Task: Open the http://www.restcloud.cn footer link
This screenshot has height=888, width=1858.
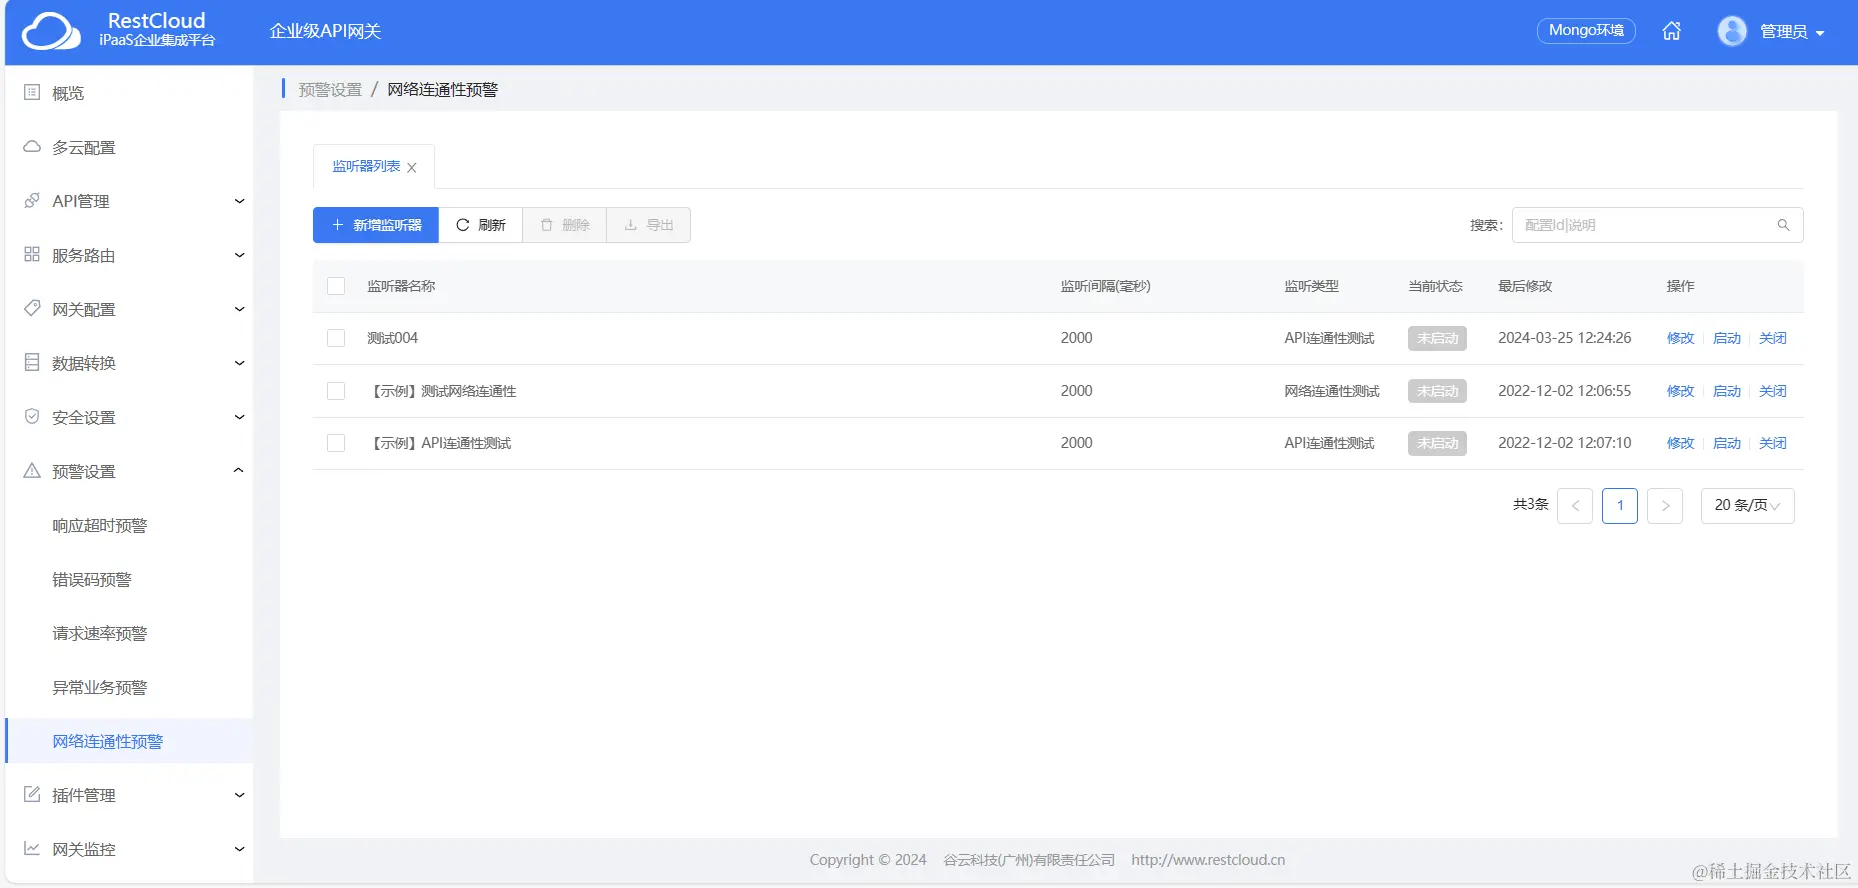Action: pos(1208,860)
